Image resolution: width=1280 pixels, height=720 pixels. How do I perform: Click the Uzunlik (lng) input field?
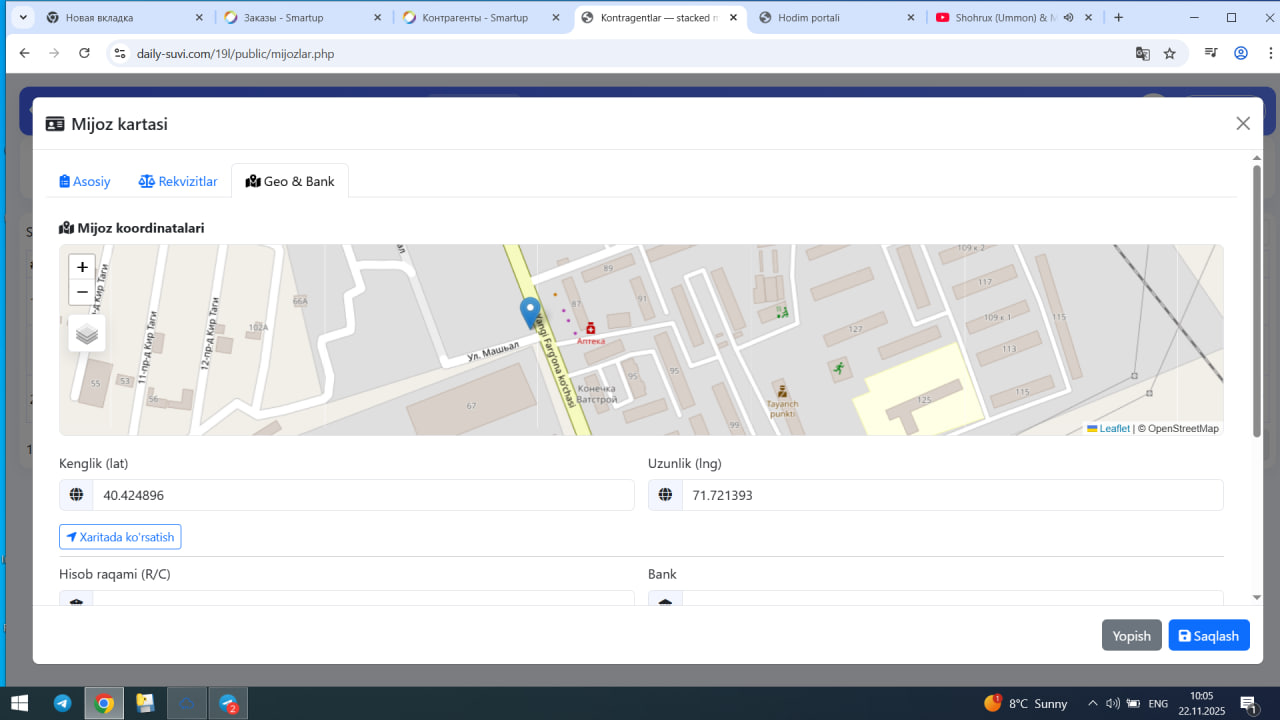[x=951, y=495]
